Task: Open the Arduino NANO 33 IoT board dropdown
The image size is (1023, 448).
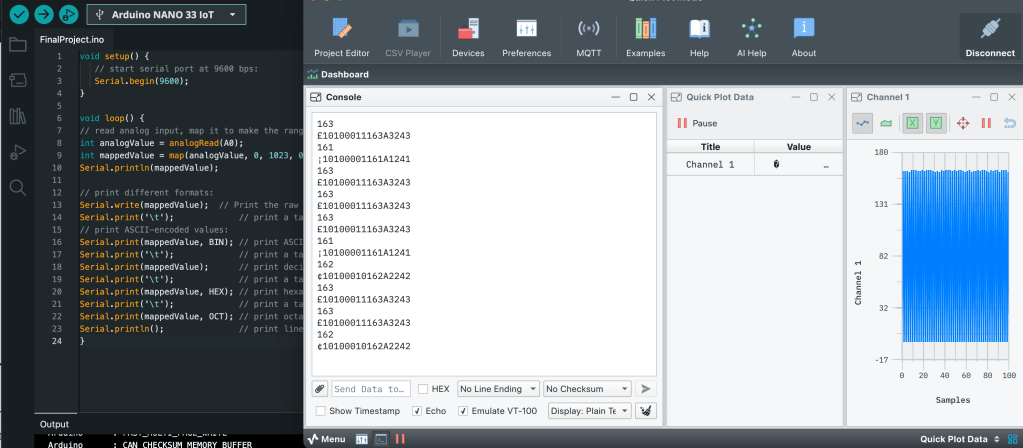Action: tap(165, 15)
